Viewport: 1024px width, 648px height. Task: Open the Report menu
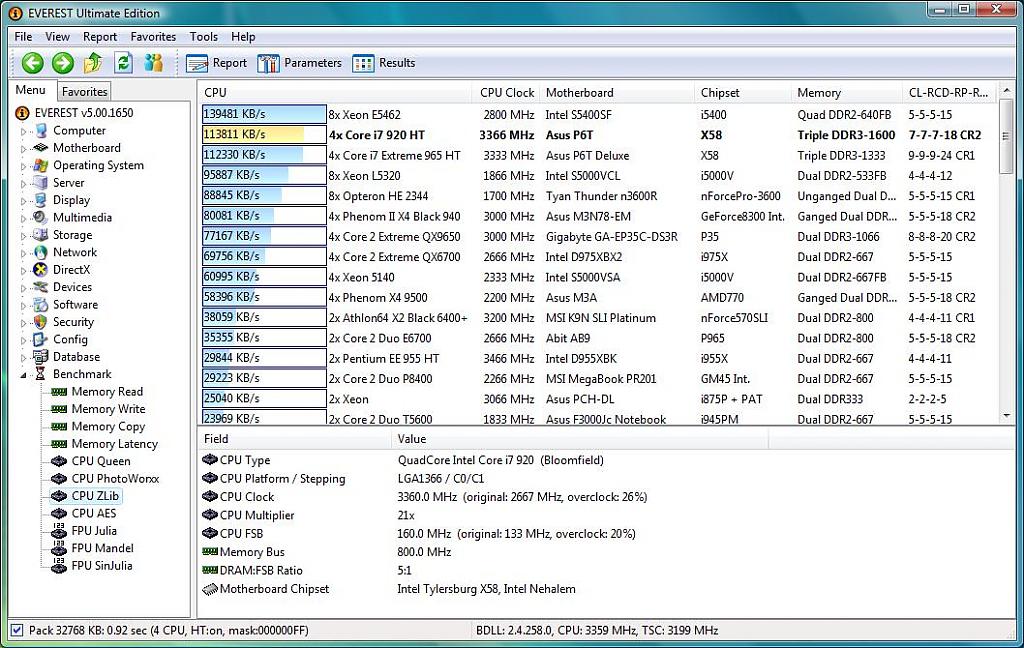[100, 37]
